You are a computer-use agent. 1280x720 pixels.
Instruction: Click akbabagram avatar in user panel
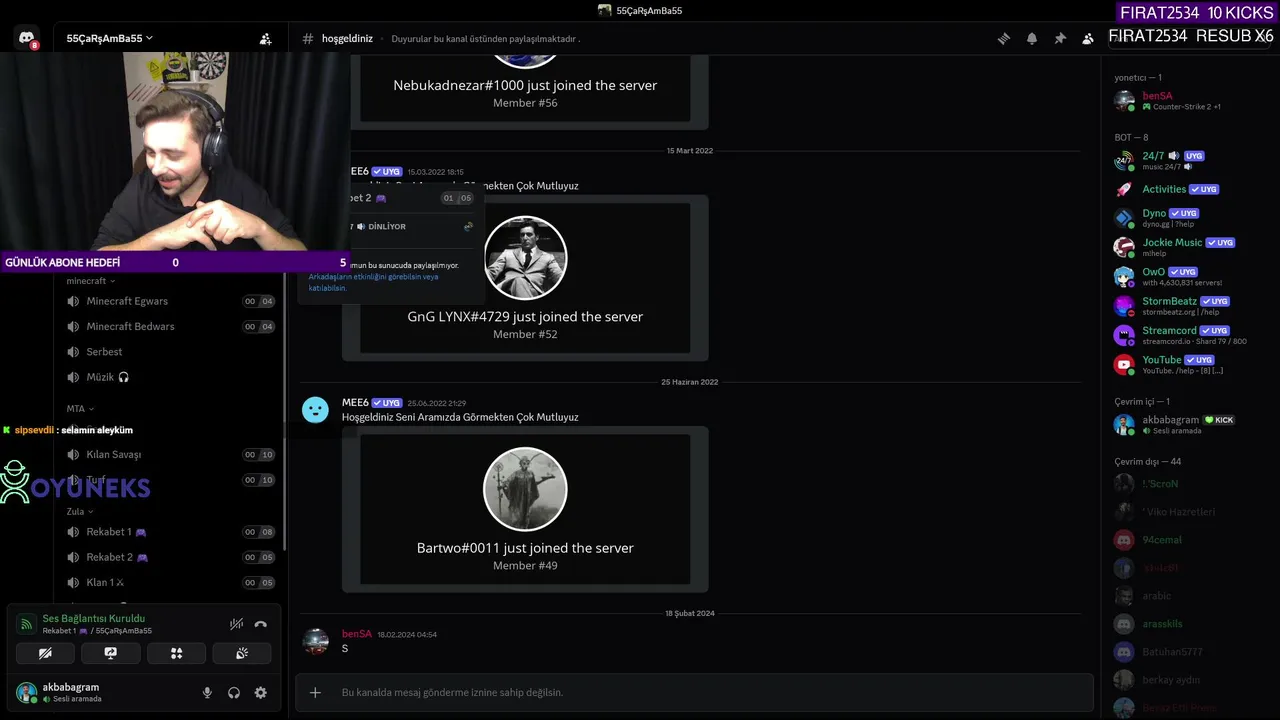(27, 692)
